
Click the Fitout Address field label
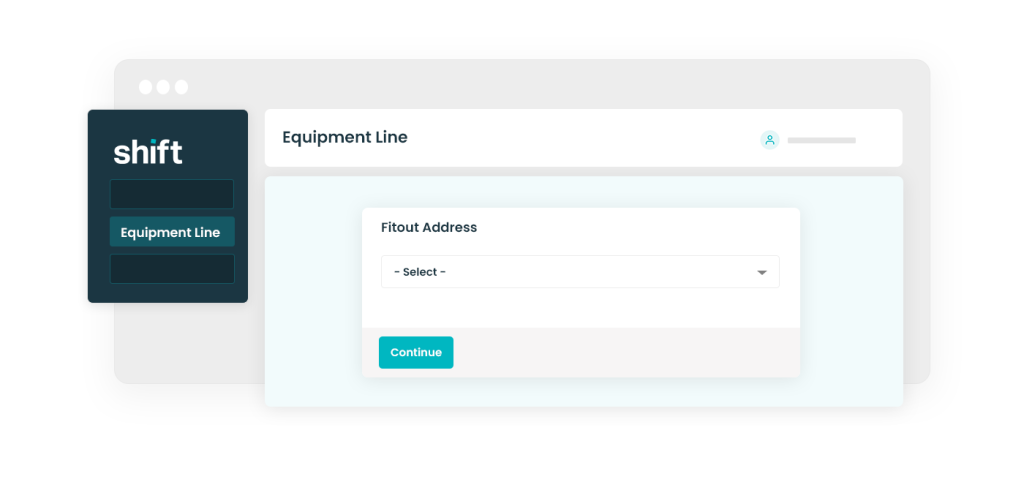pyautogui.click(x=429, y=227)
